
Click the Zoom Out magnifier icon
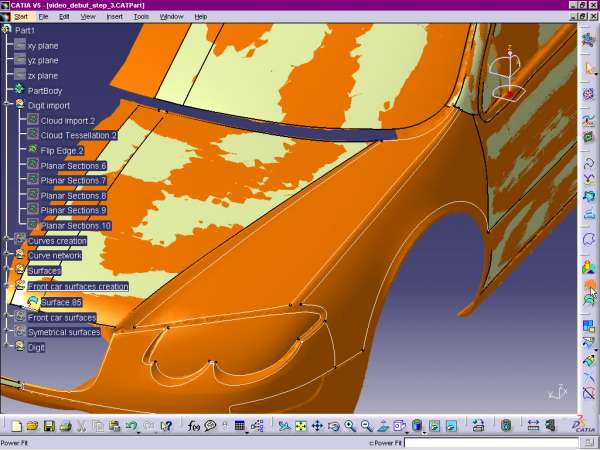pyautogui.click(x=366, y=426)
